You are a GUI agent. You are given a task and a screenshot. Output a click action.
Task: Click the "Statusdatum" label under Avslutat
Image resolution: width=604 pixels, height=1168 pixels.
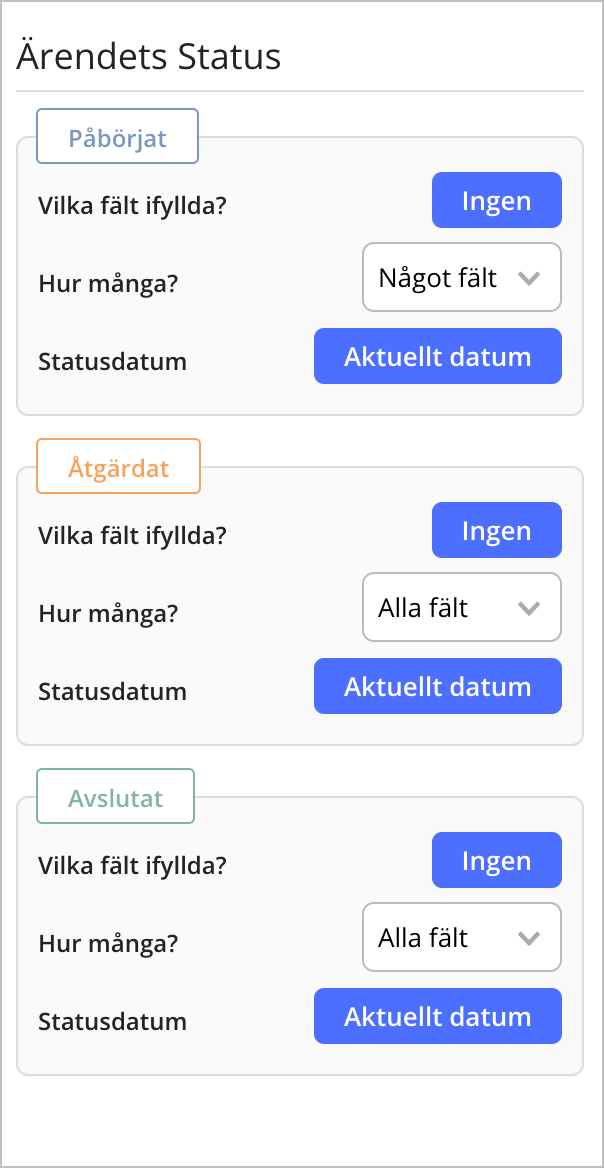[x=112, y=1021]
